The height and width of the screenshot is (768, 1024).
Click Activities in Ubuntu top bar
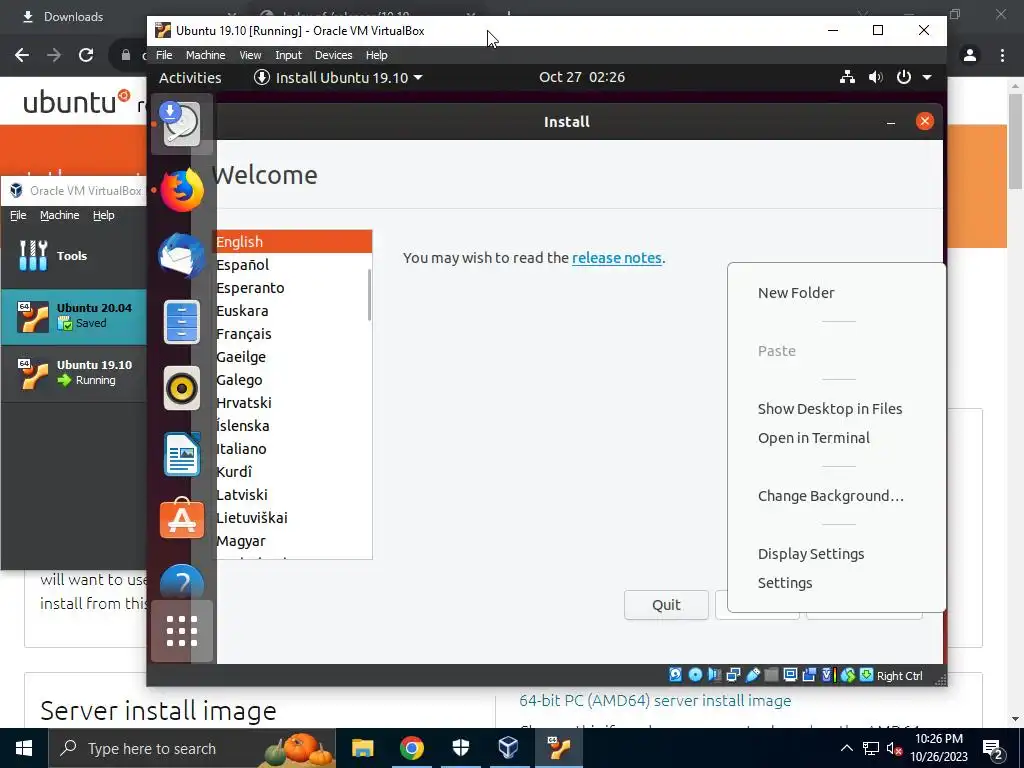tap(190, 77)
